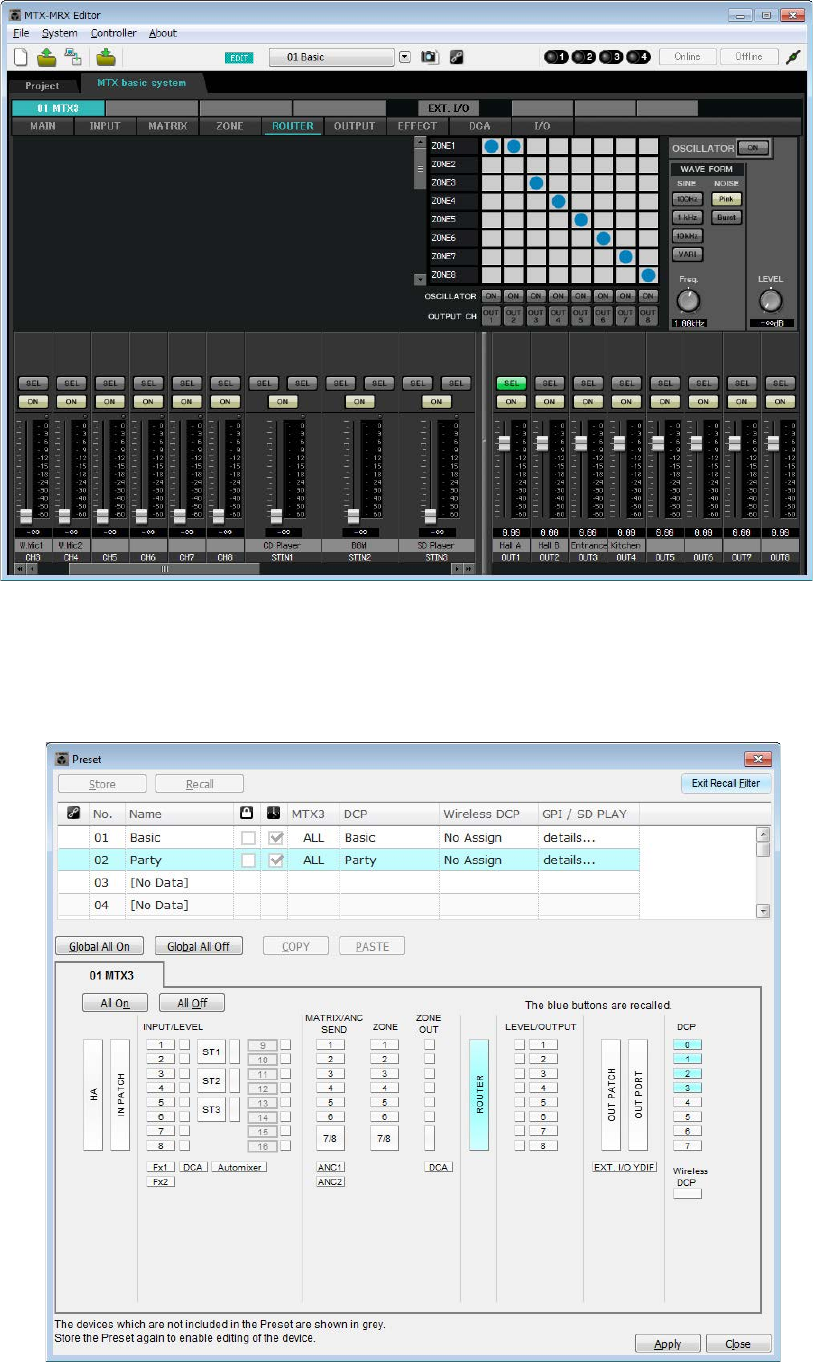The width and height of the screenshot is (813, 1362).
Task: Switch to the OUTPUT screen tab
Action: click(354, 126)
